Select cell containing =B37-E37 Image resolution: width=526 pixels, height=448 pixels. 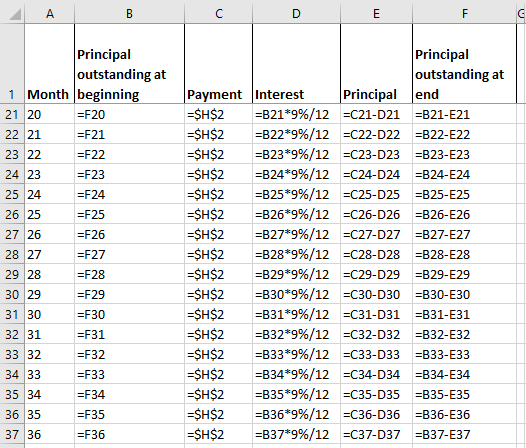(465, 434)
